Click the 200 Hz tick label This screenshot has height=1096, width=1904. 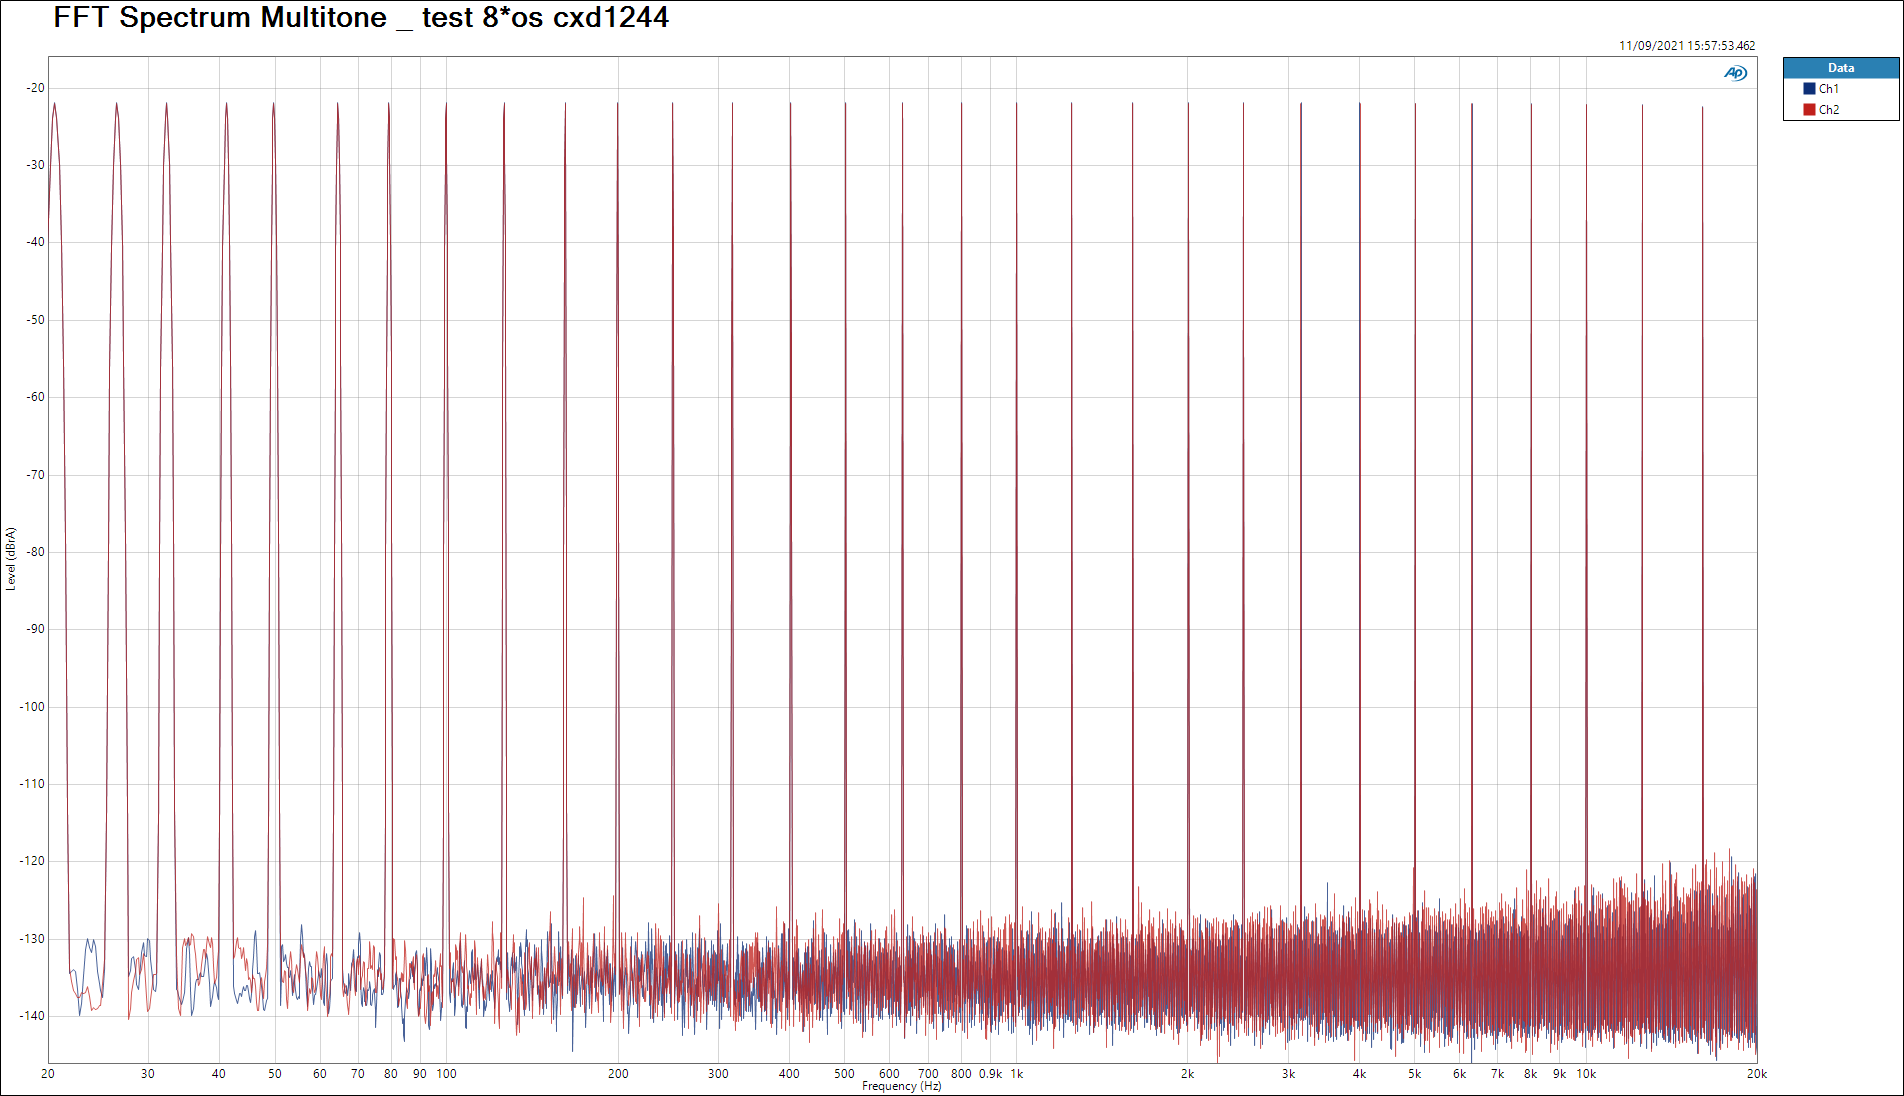click(x=618, y=1074)
